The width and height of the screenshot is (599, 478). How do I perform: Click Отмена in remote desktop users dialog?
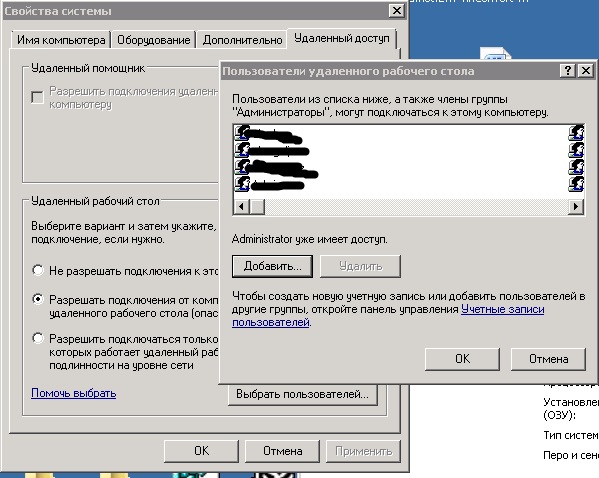pyautogui.click(x=548, y=359)
